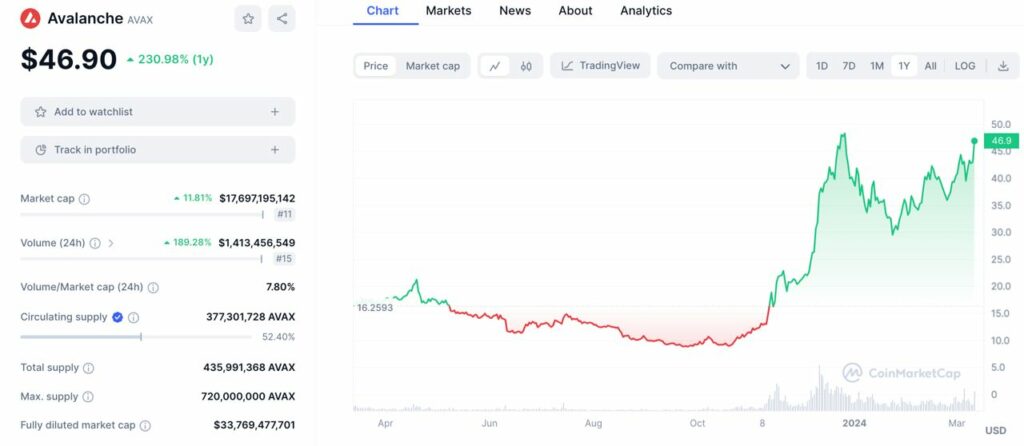This screenshot has width=1024, height=446.
Task: Enable LOG scale on chart
Action: pos(965,66)
